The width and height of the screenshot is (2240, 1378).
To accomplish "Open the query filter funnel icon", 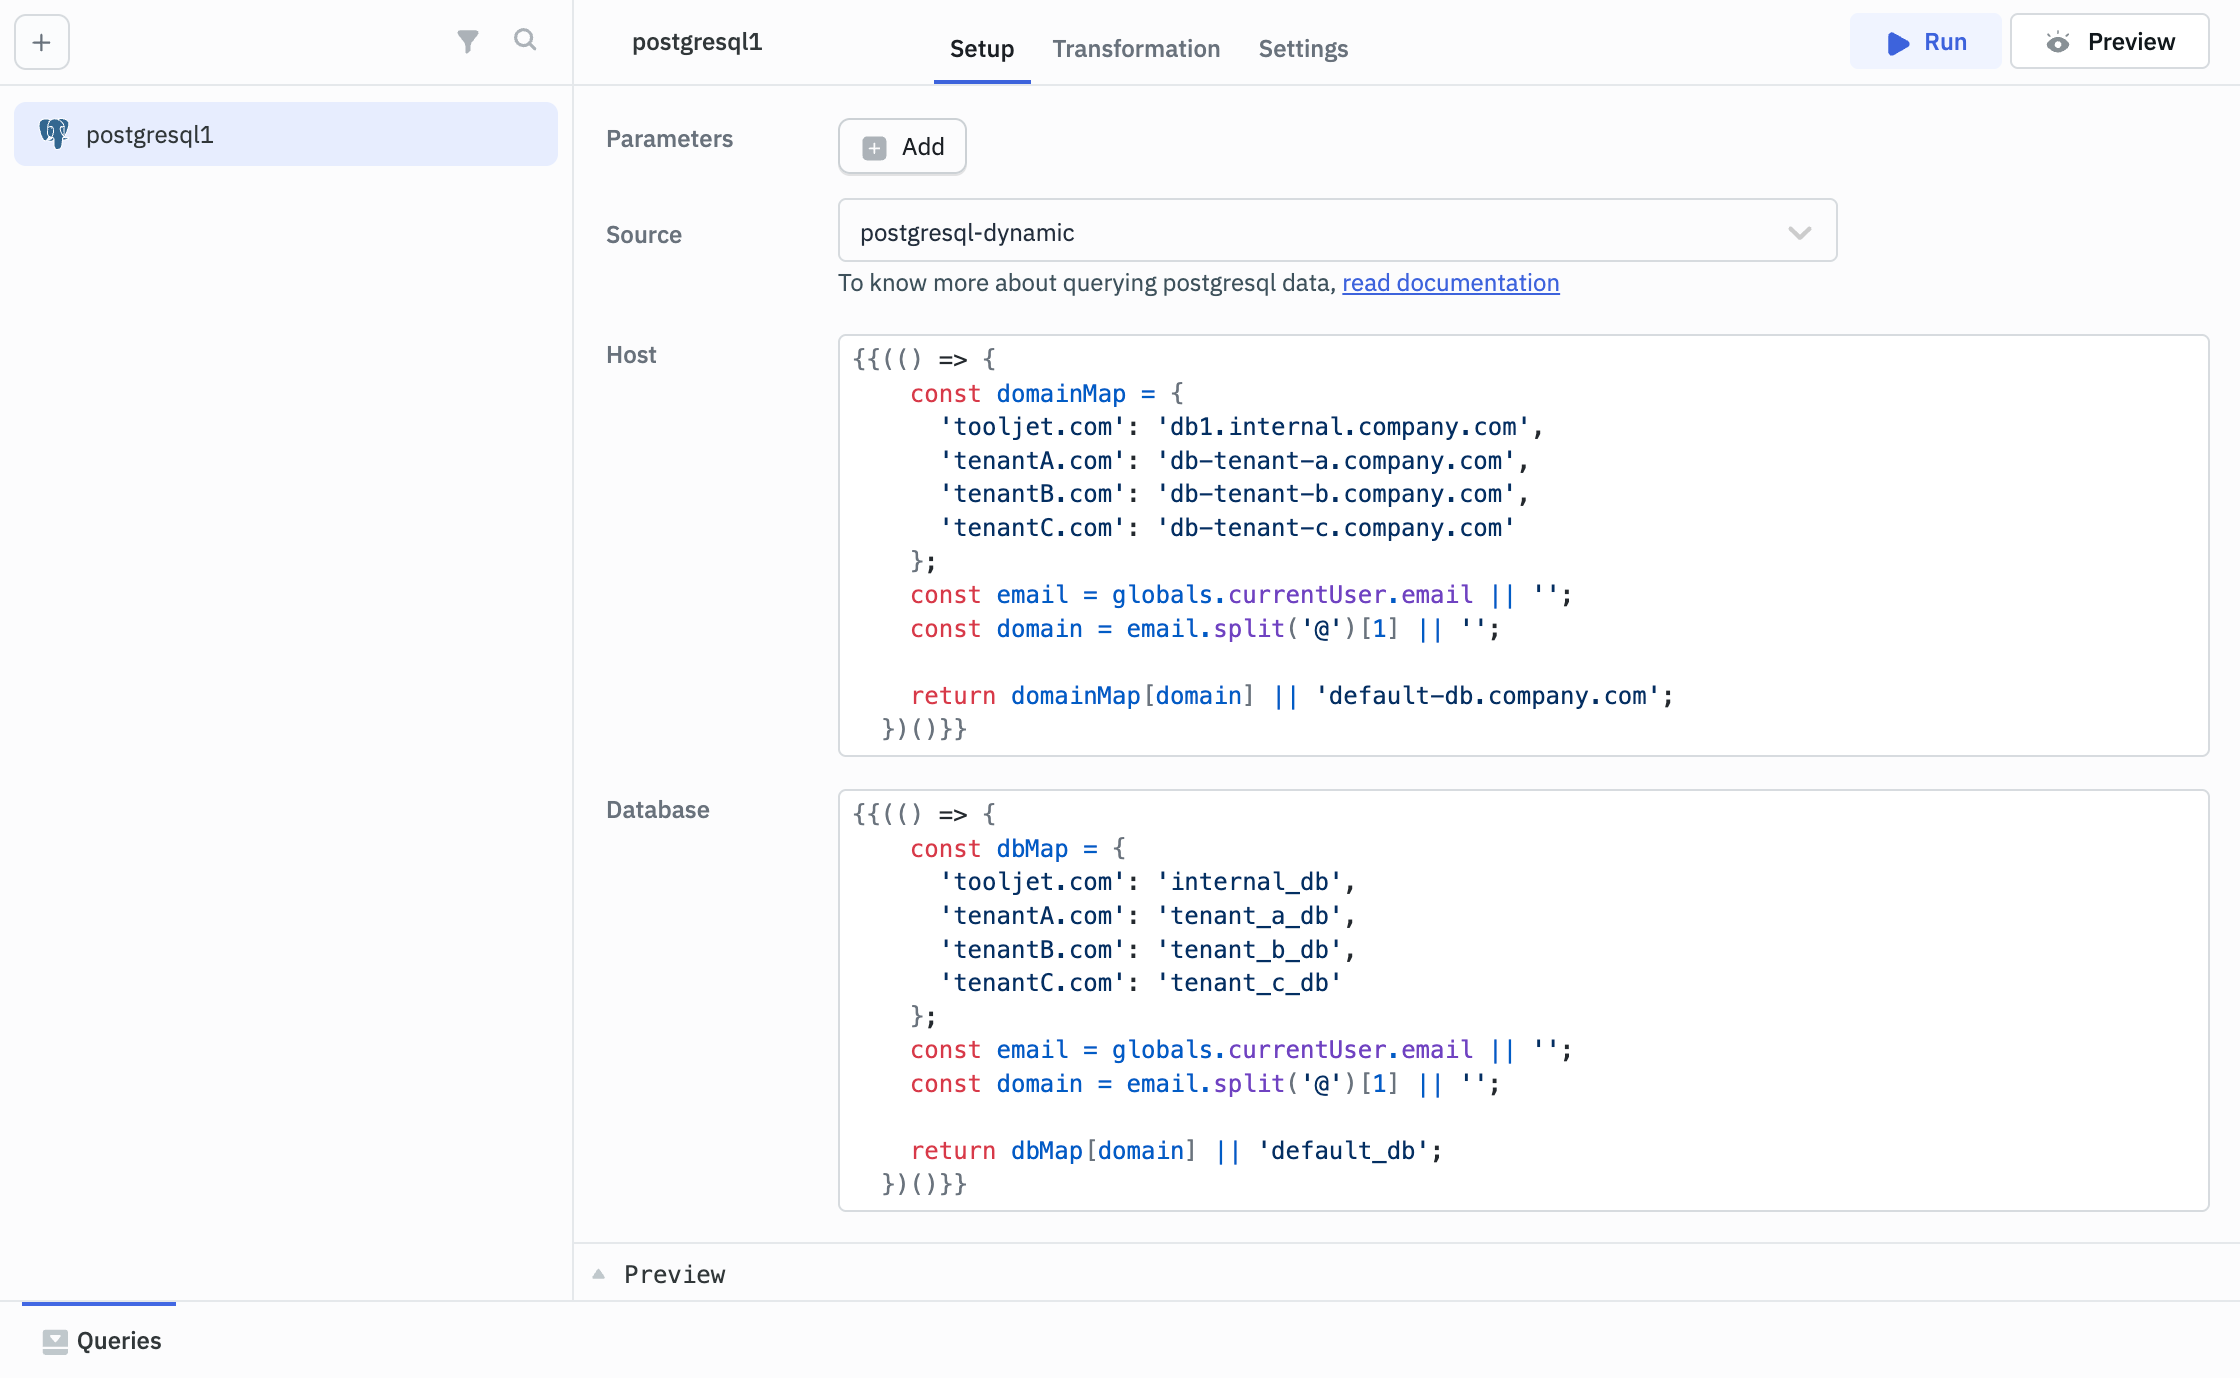I will pyautogui.click(x=467, y=41).
